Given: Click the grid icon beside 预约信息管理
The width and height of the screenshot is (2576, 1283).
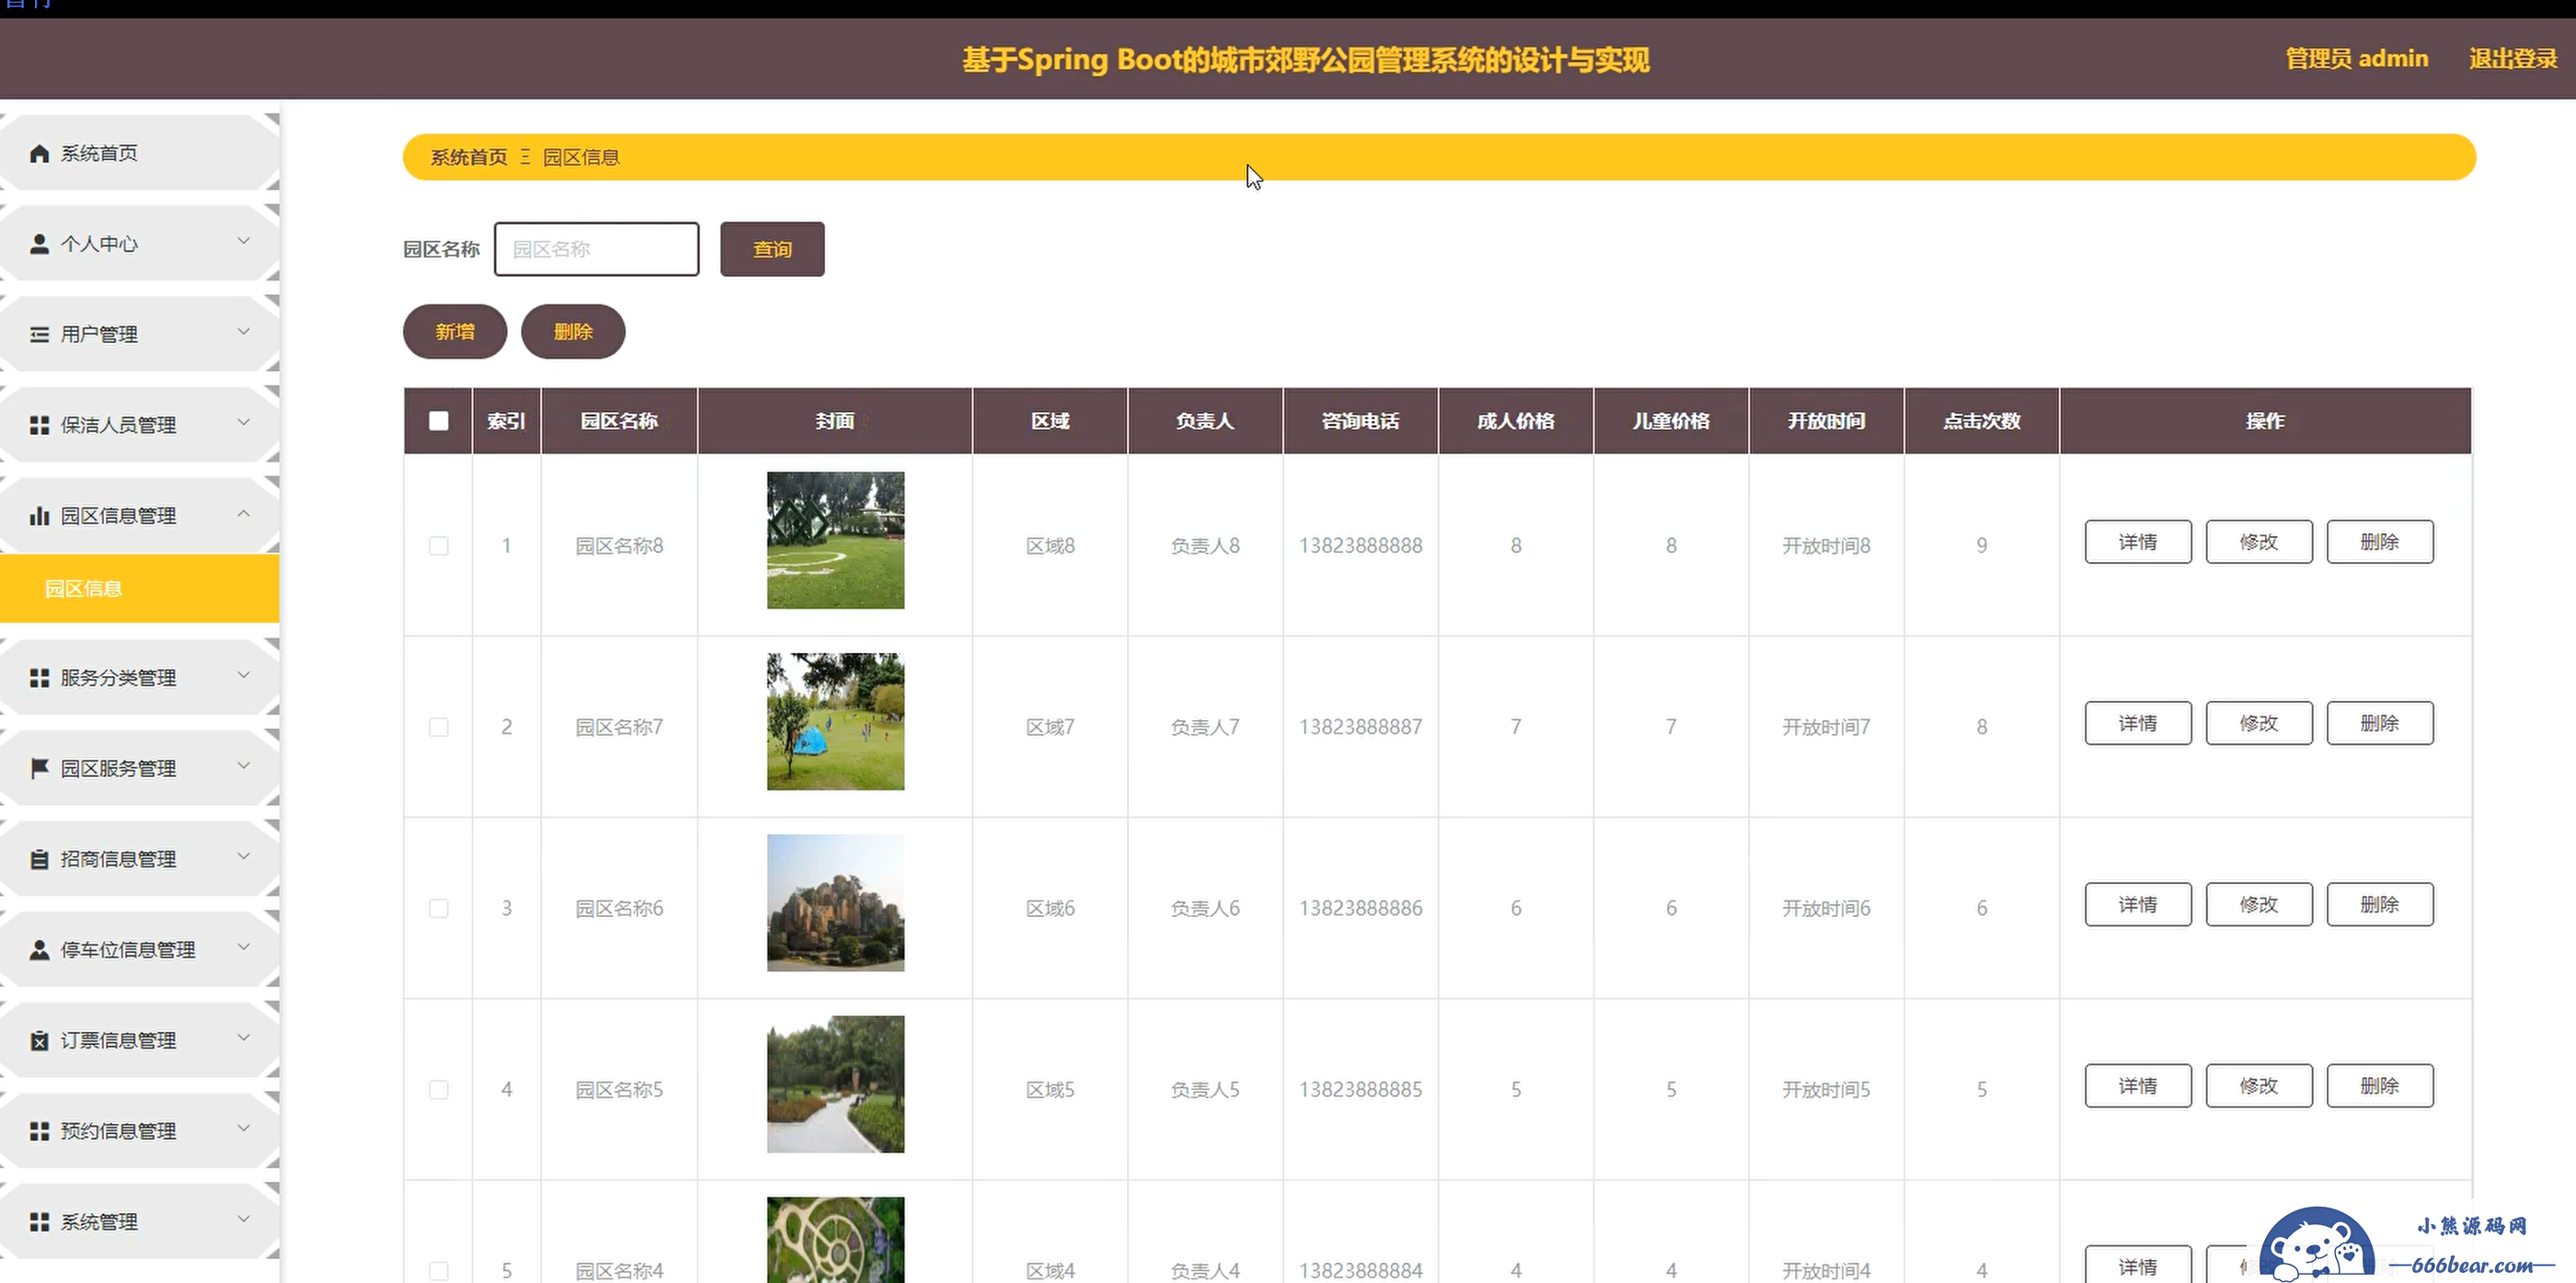Looking at the screenshot, I should pos(39,1131).
